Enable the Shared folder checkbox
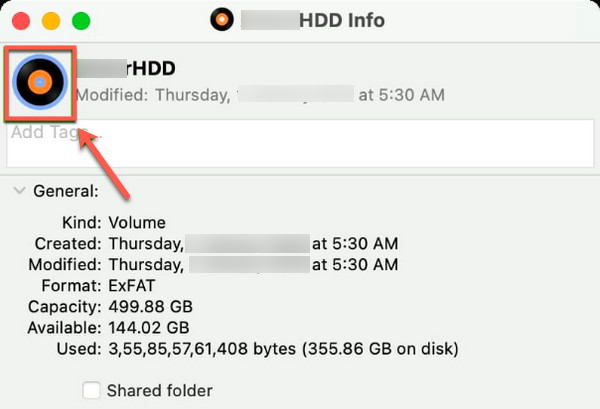The width and height of the screenshot is (600, 409). point(91,390)
